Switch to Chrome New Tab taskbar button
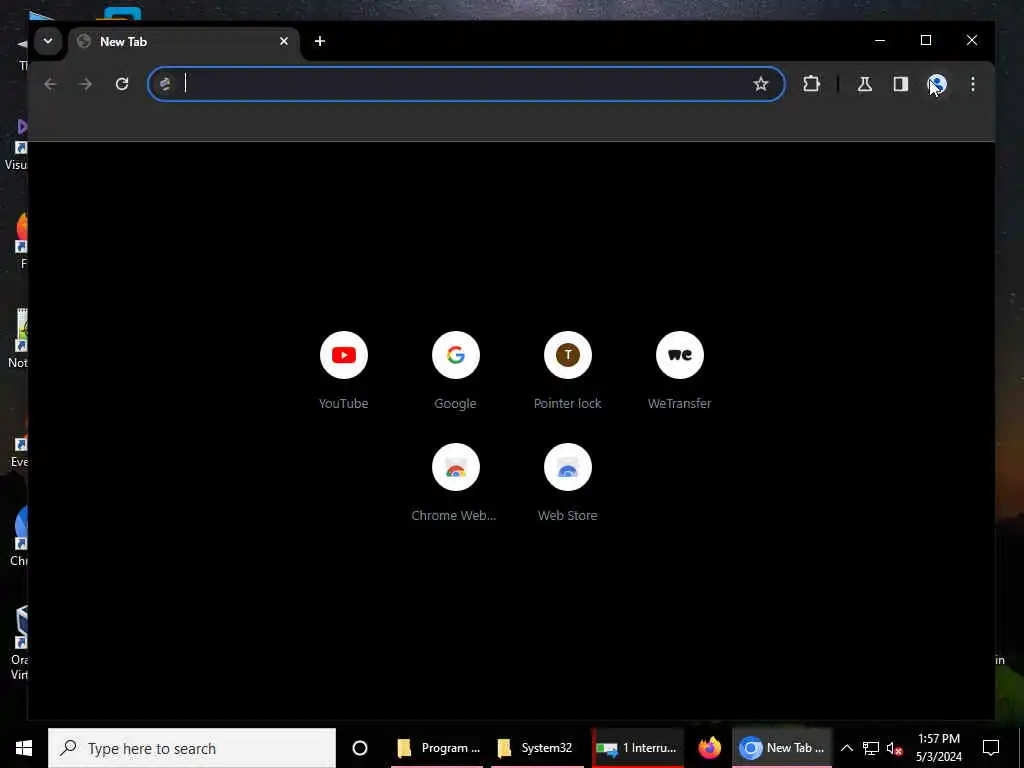 click(782, 748)
